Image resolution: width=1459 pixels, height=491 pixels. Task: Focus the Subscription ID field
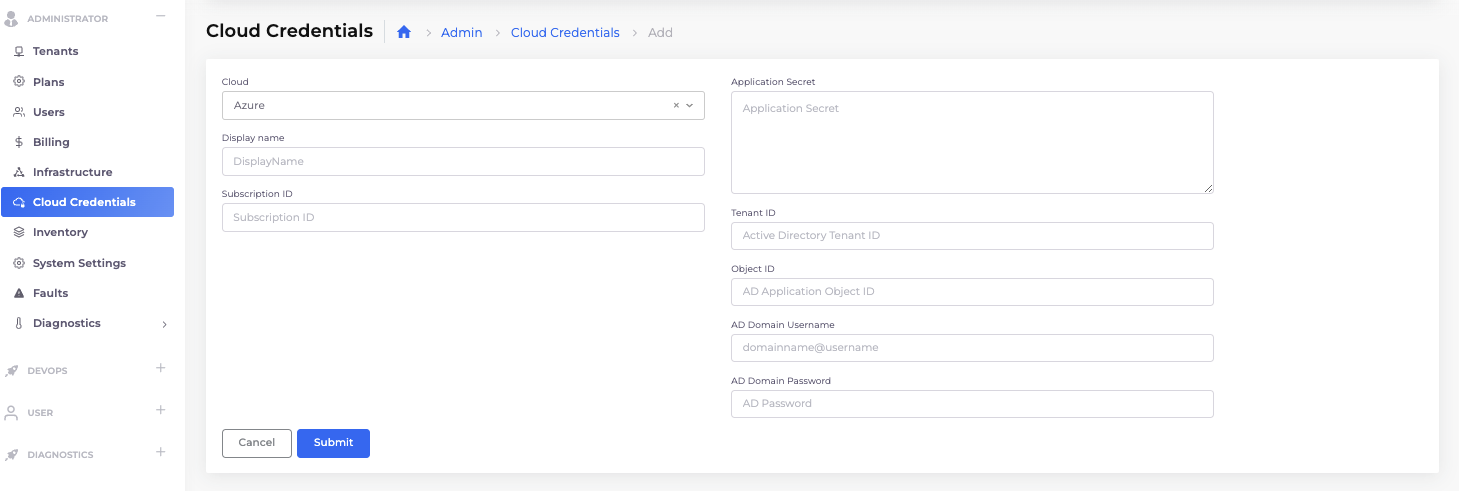coord(463,217)
